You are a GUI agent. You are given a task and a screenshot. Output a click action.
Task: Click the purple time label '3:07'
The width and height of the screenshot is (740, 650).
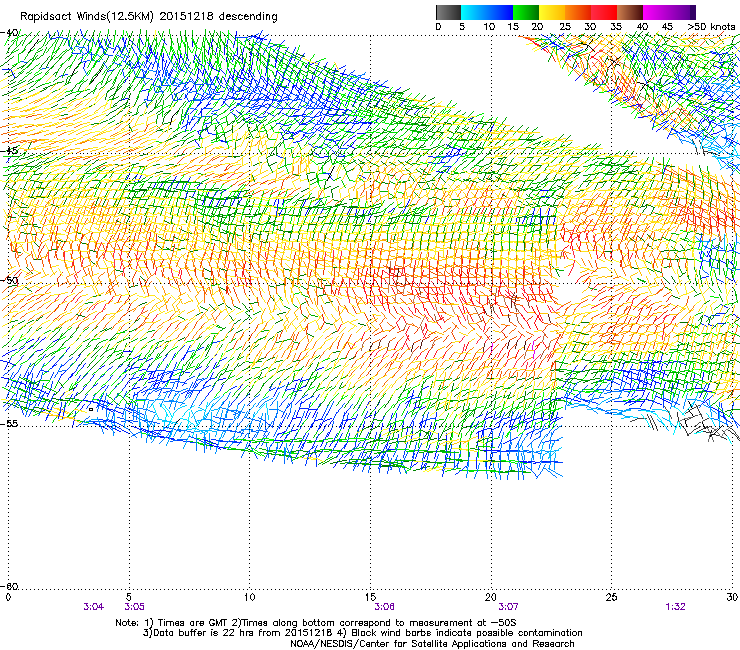coord(508,607)
